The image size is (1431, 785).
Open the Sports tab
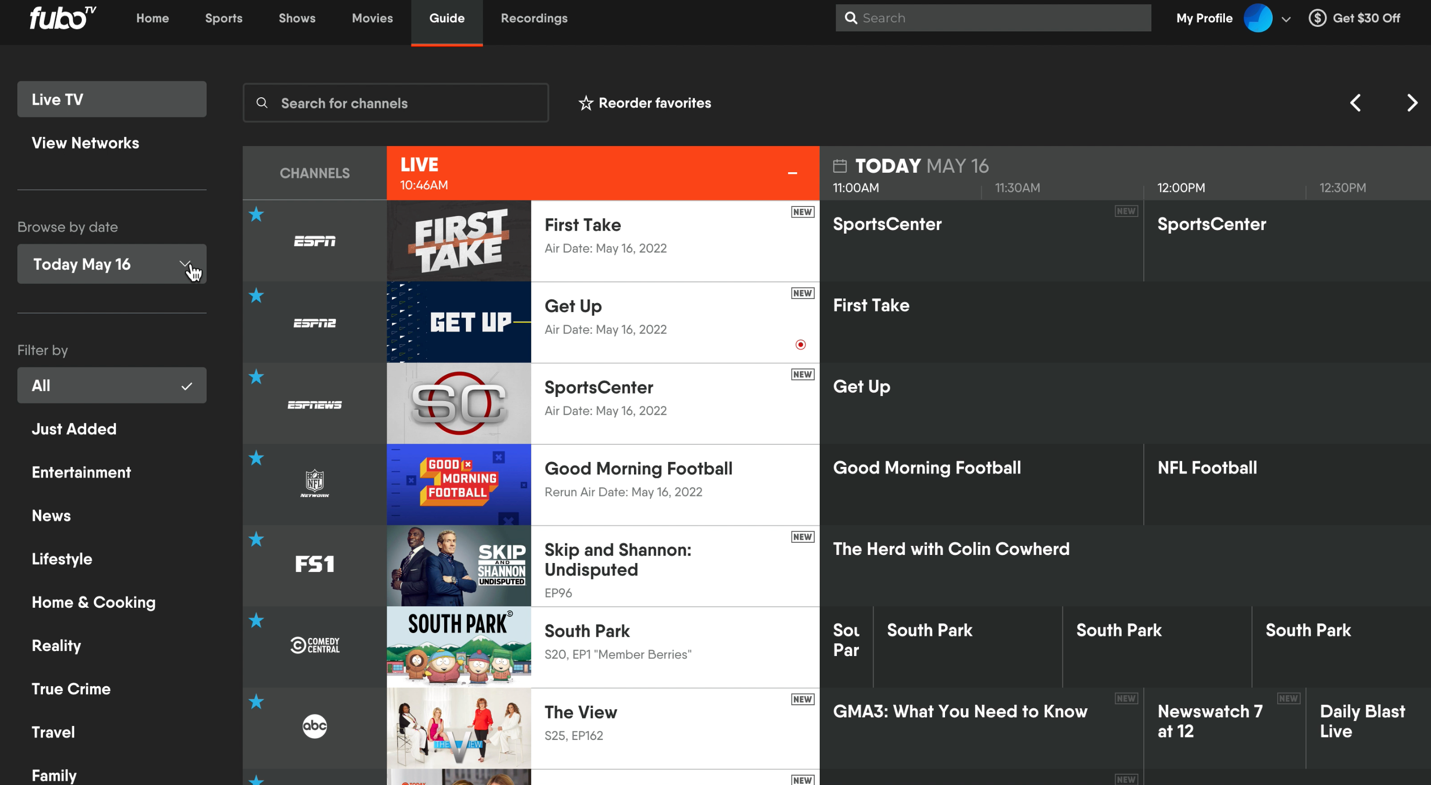[x=224, y=18]
